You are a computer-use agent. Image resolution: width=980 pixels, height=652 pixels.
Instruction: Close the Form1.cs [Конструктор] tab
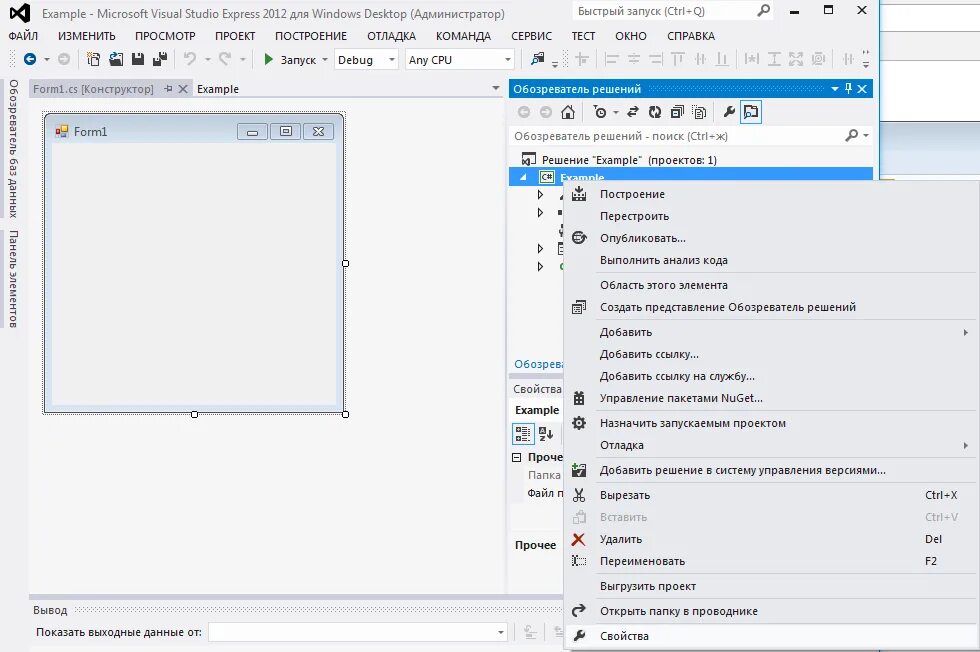coord(182,89)
